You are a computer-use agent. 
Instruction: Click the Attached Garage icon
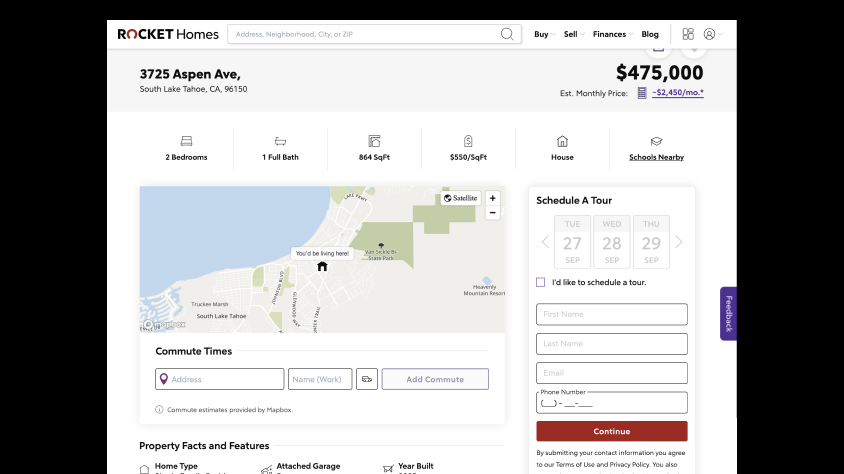266,470
